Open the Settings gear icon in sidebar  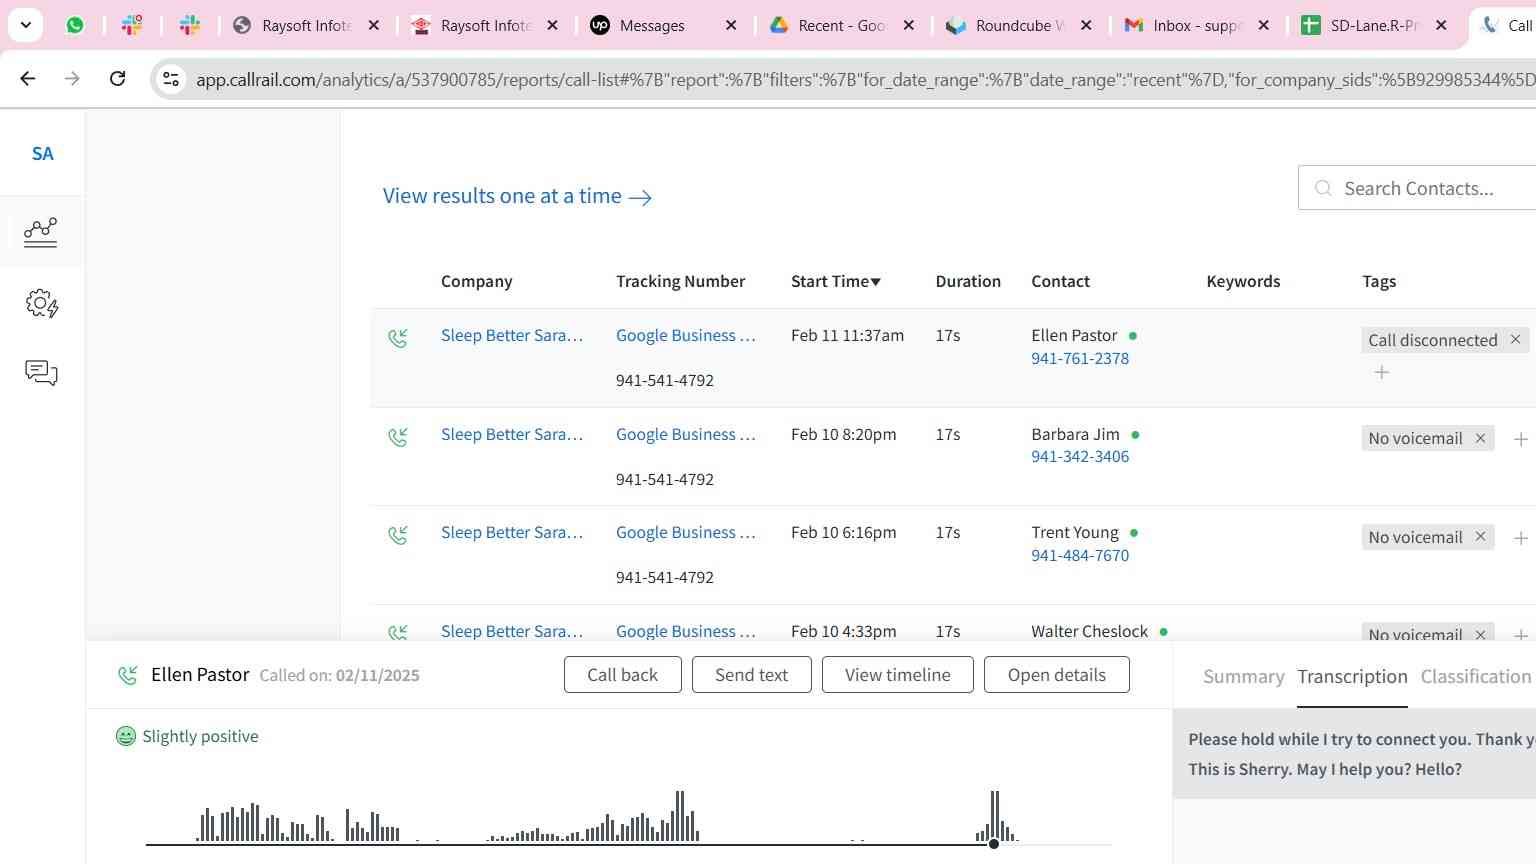tap(42, 304)
